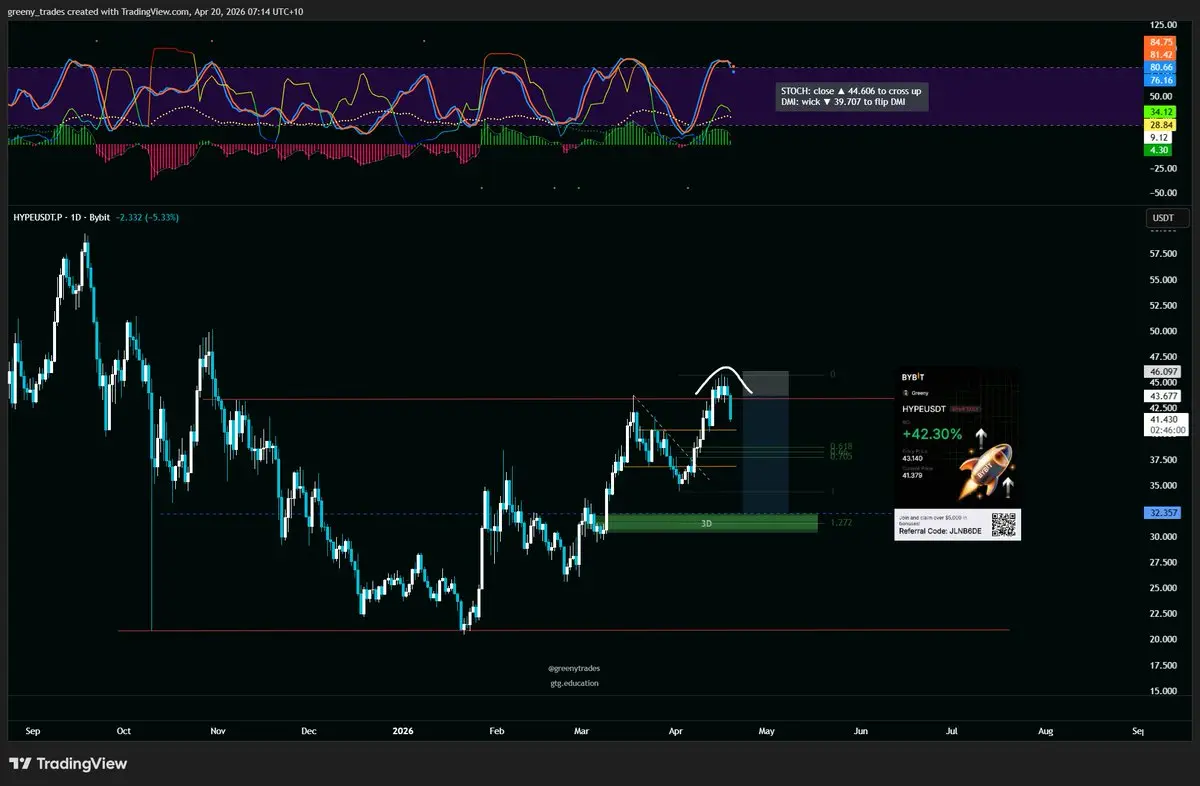The height and width of the screenshot is (786, 1200).
Task: Click the 125.00 indicator axis label
Action: (1161, 23)
